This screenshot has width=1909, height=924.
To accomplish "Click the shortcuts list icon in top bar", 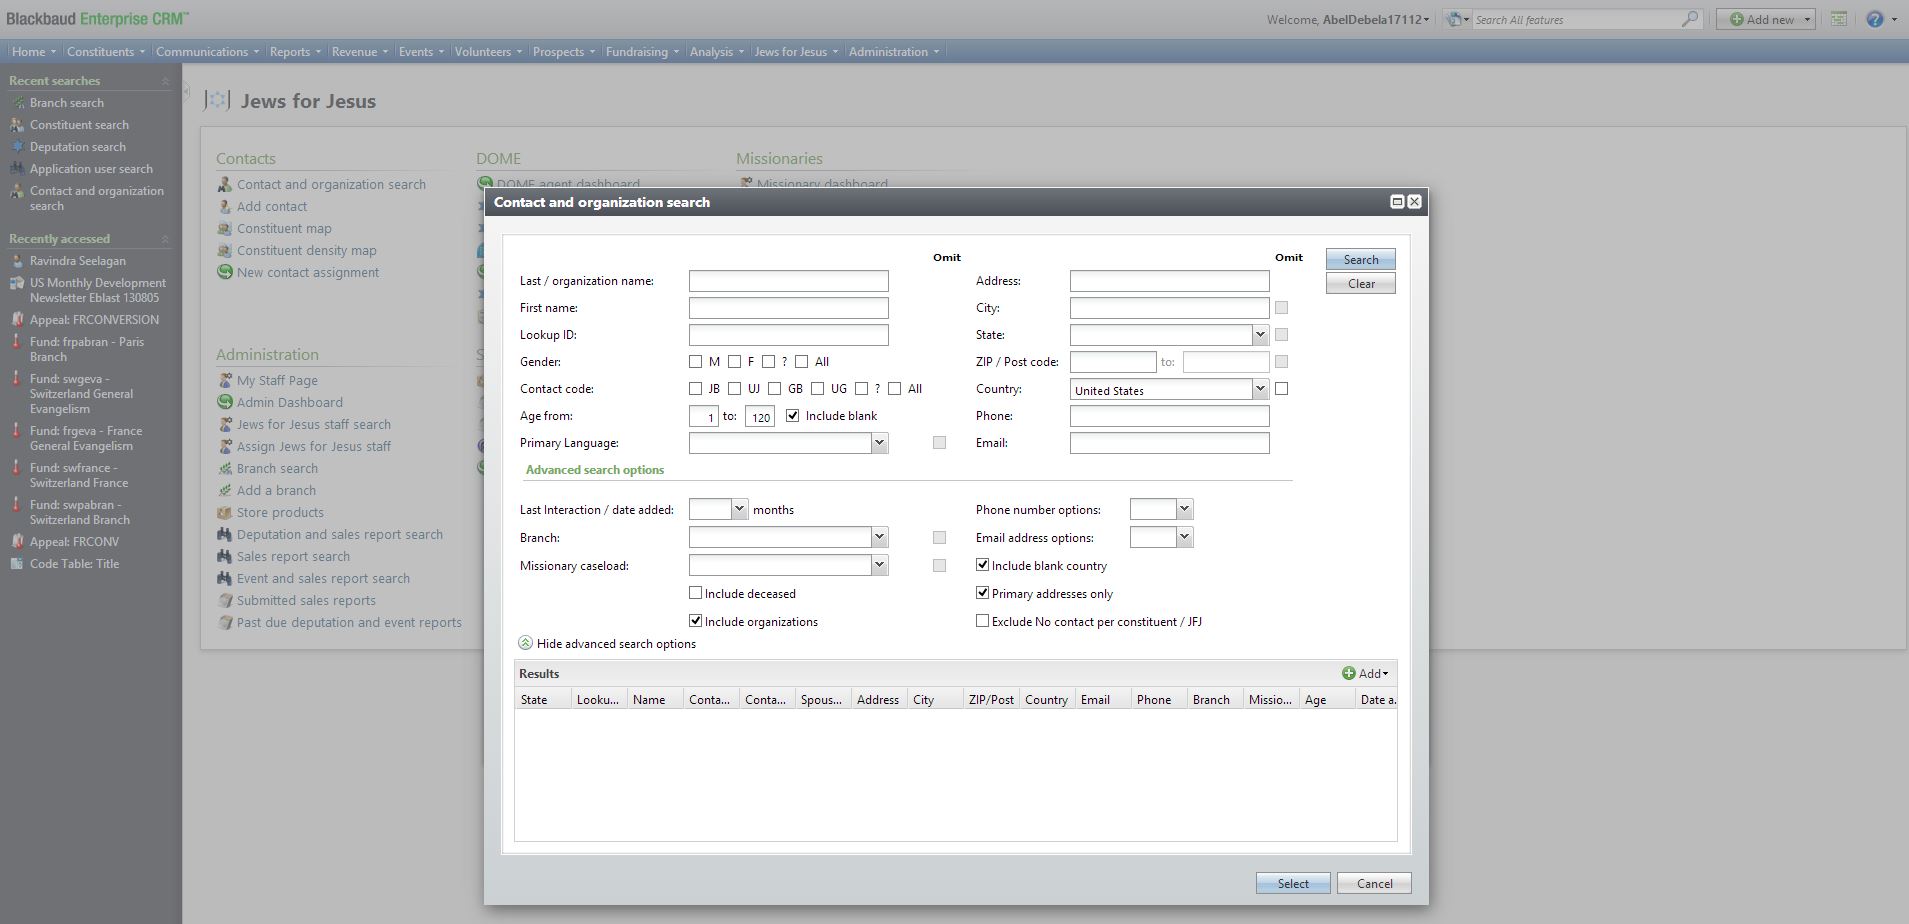I will 1839,19.
